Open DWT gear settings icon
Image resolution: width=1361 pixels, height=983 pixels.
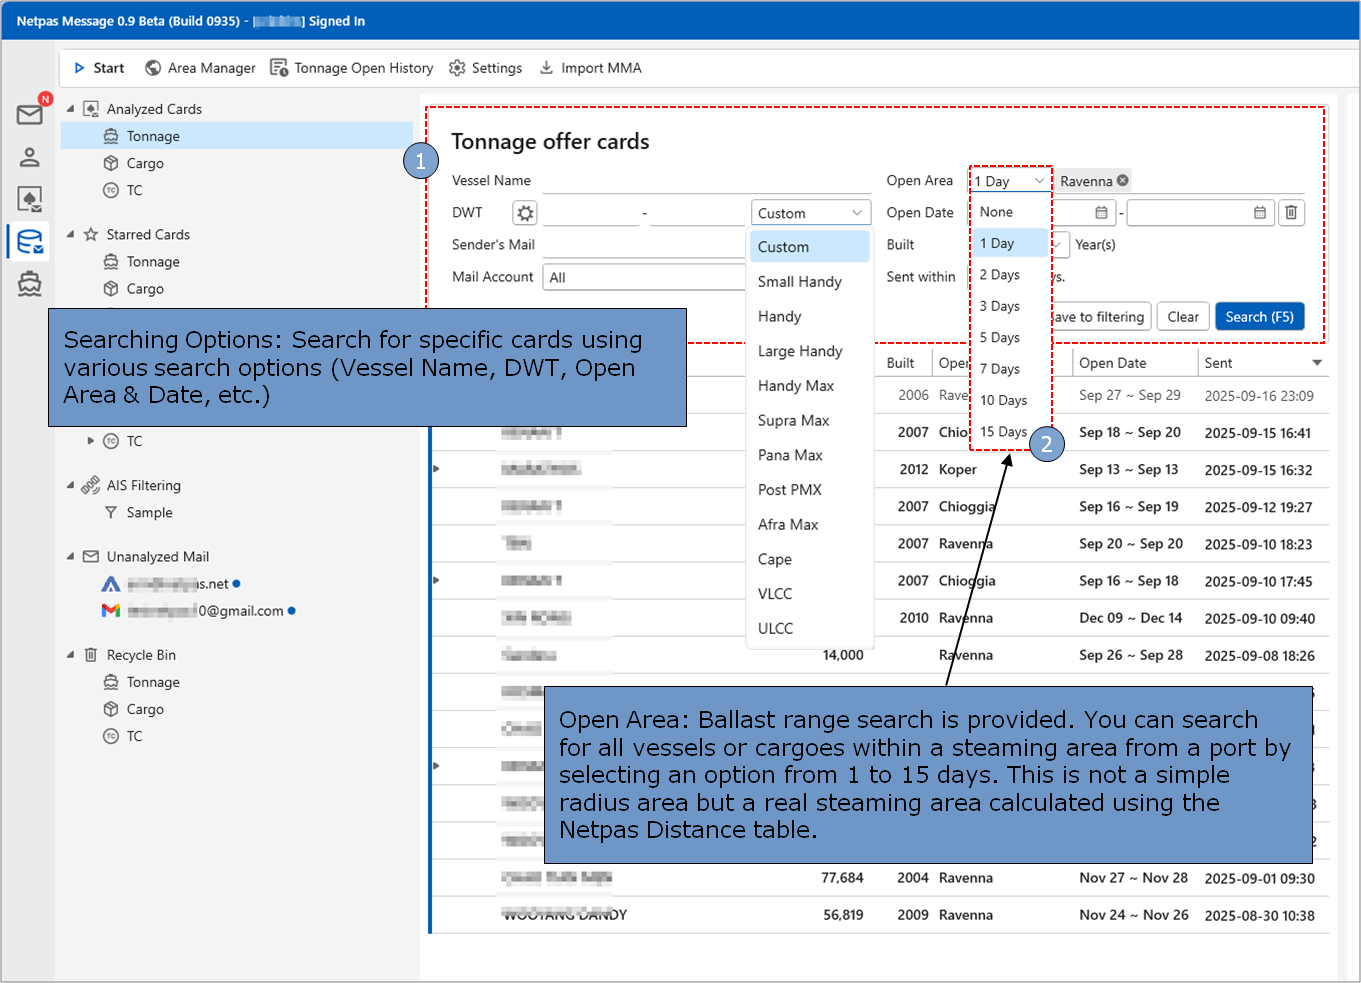(525, 213)
